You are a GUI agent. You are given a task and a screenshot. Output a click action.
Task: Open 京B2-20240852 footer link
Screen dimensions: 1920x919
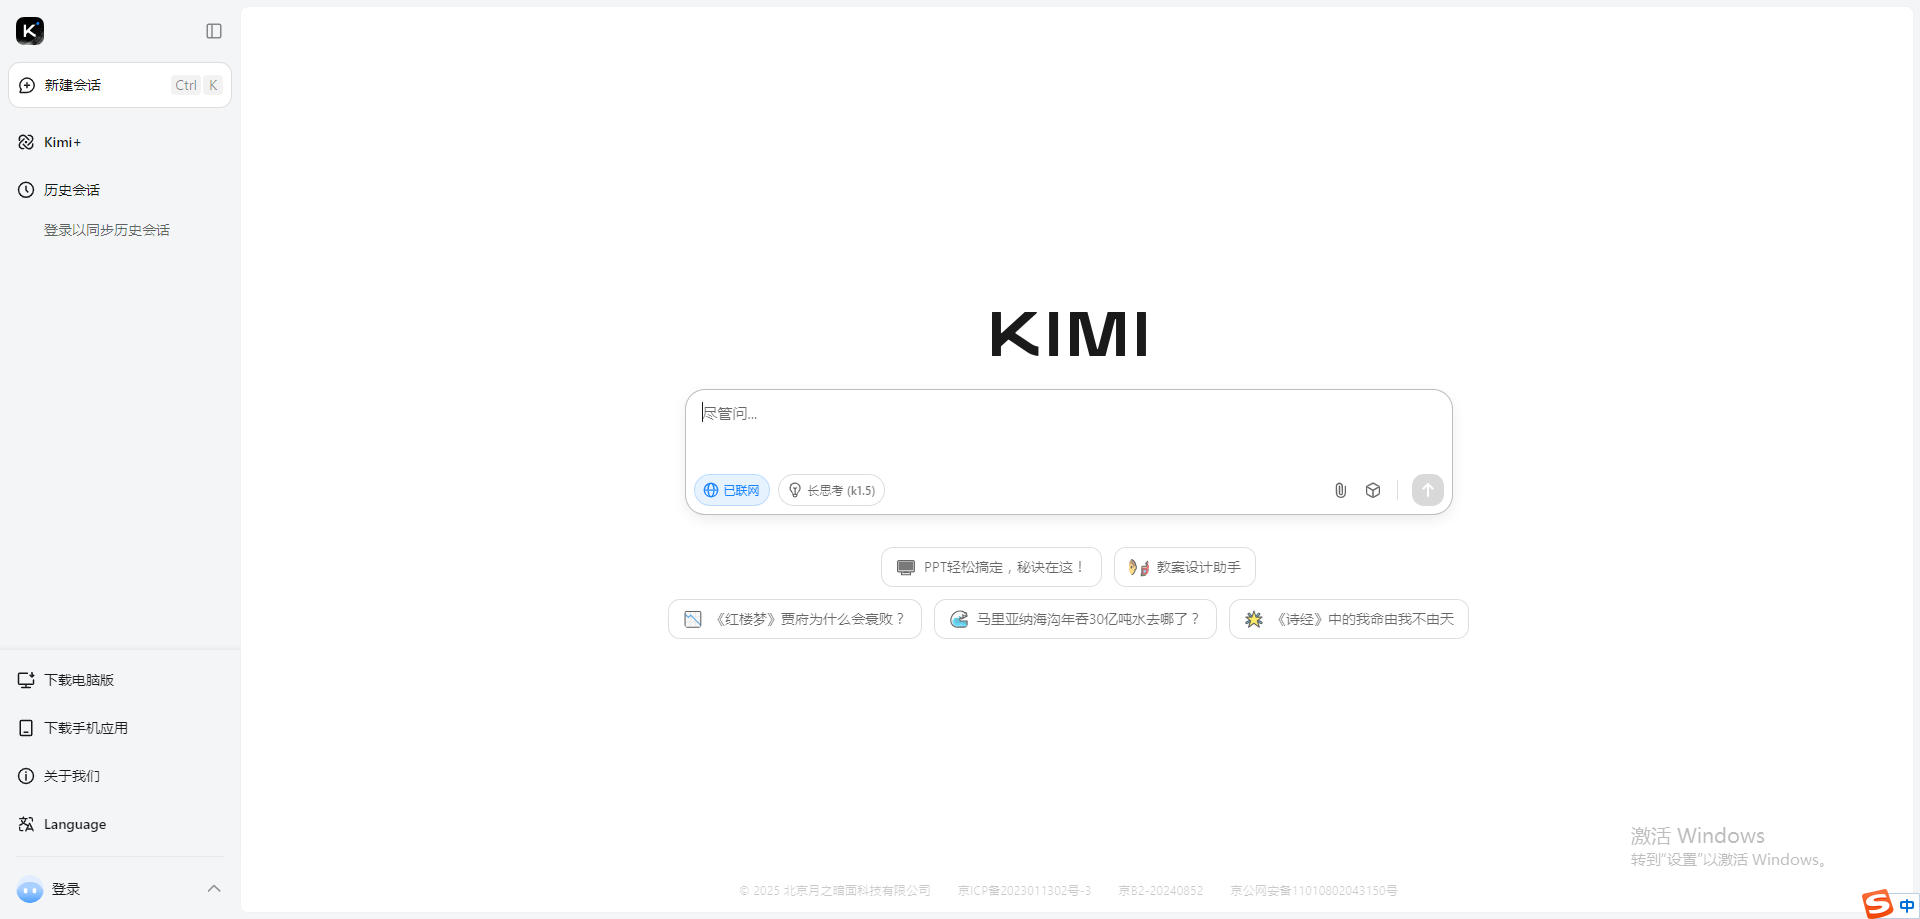[1161, 891]
